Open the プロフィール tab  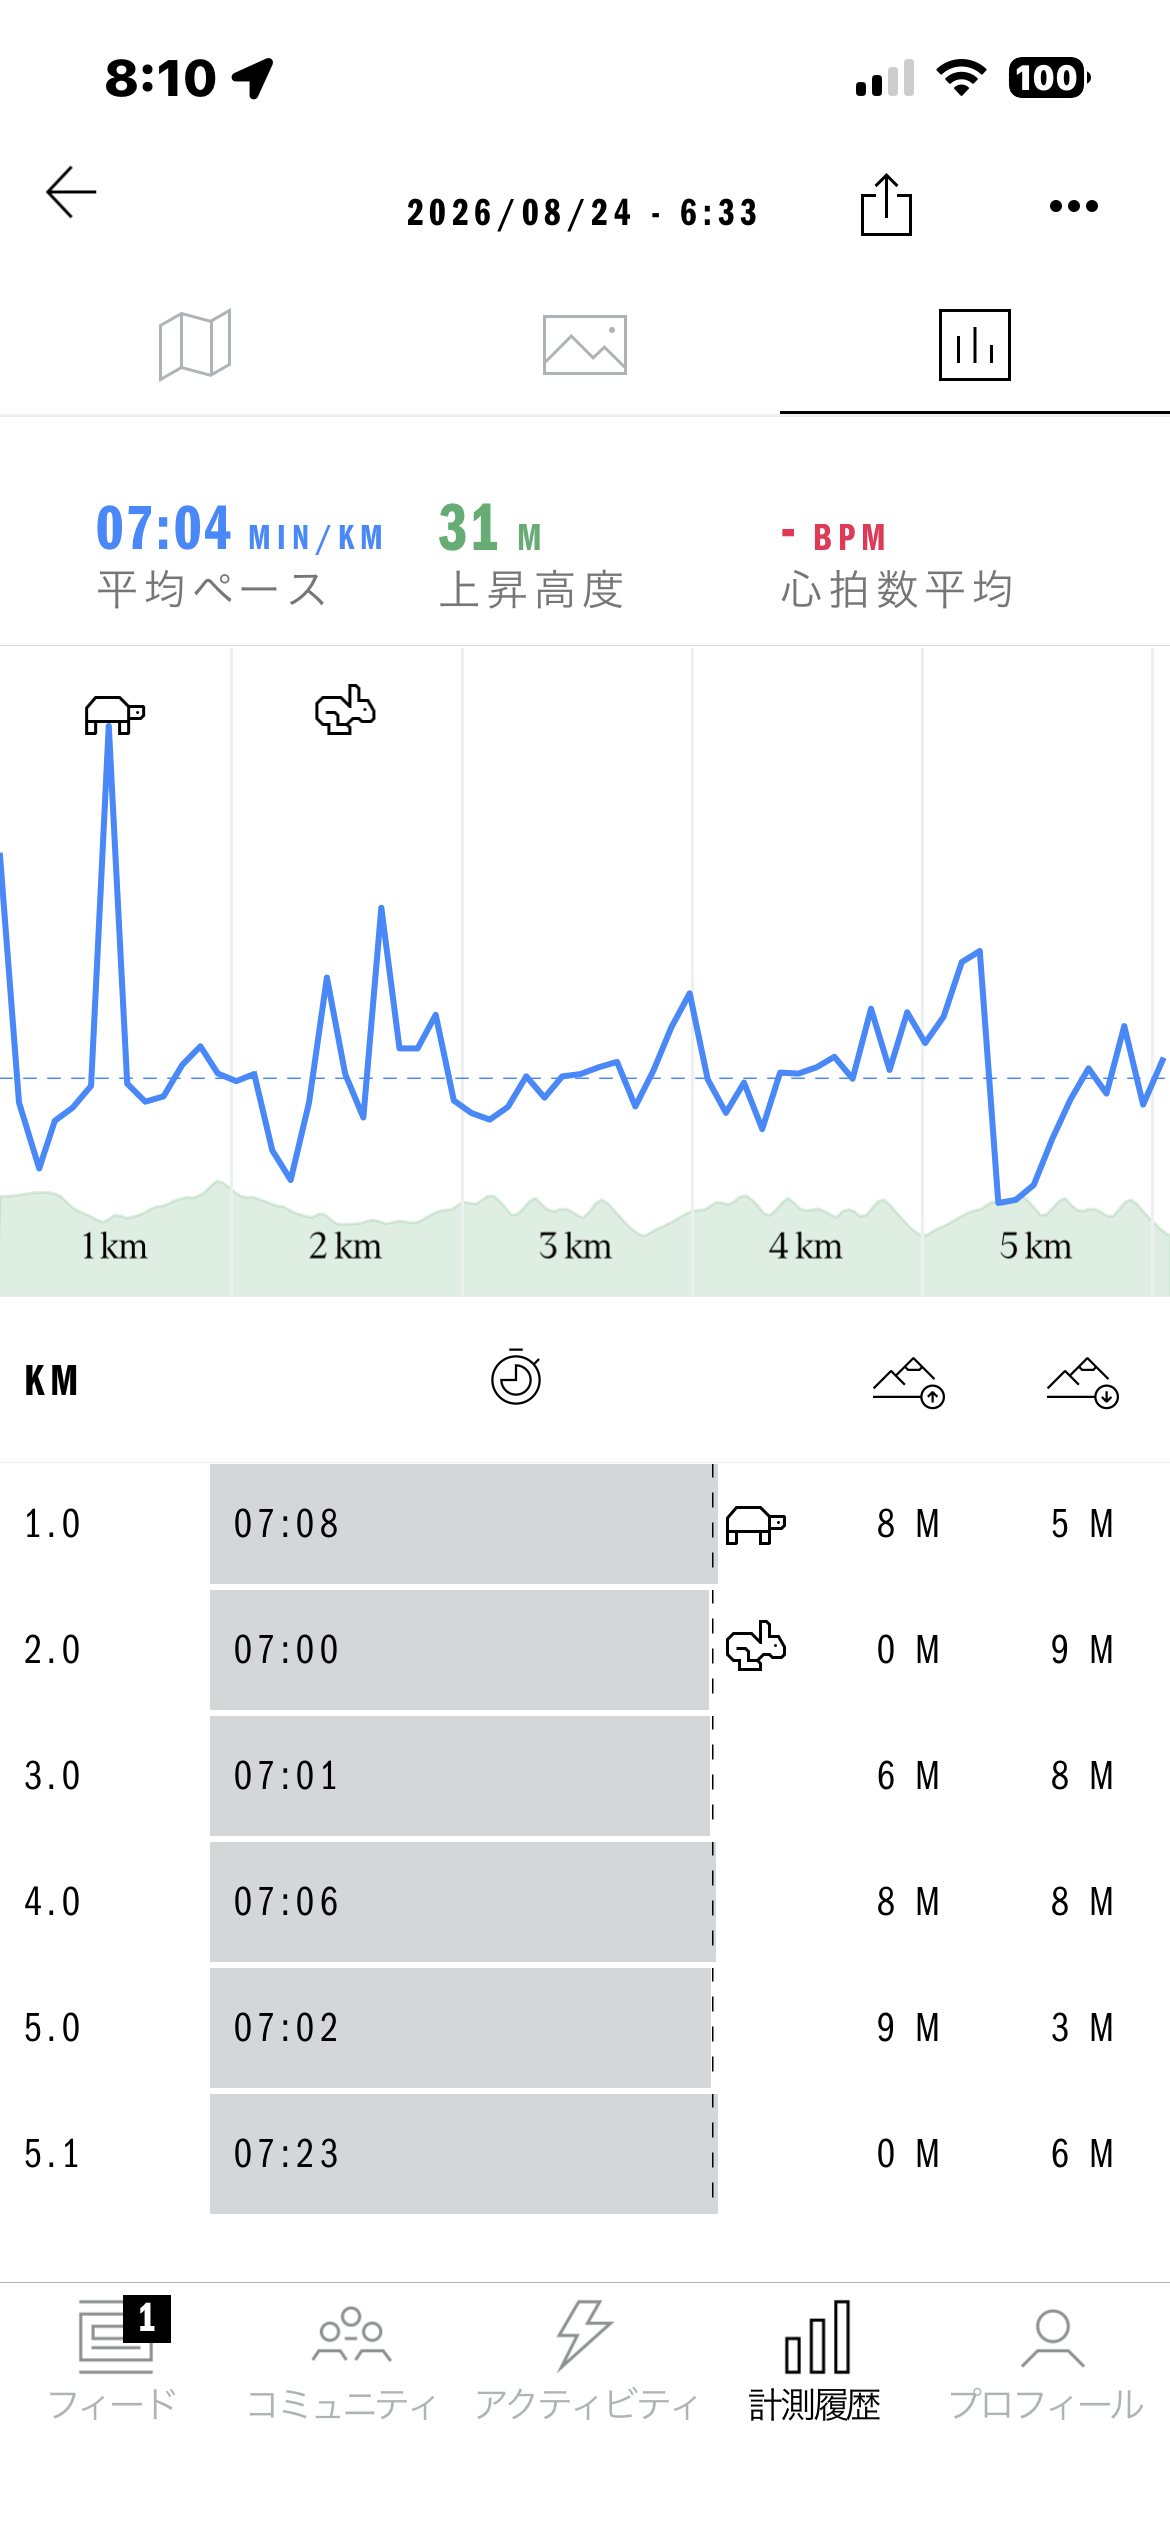1046,2360
